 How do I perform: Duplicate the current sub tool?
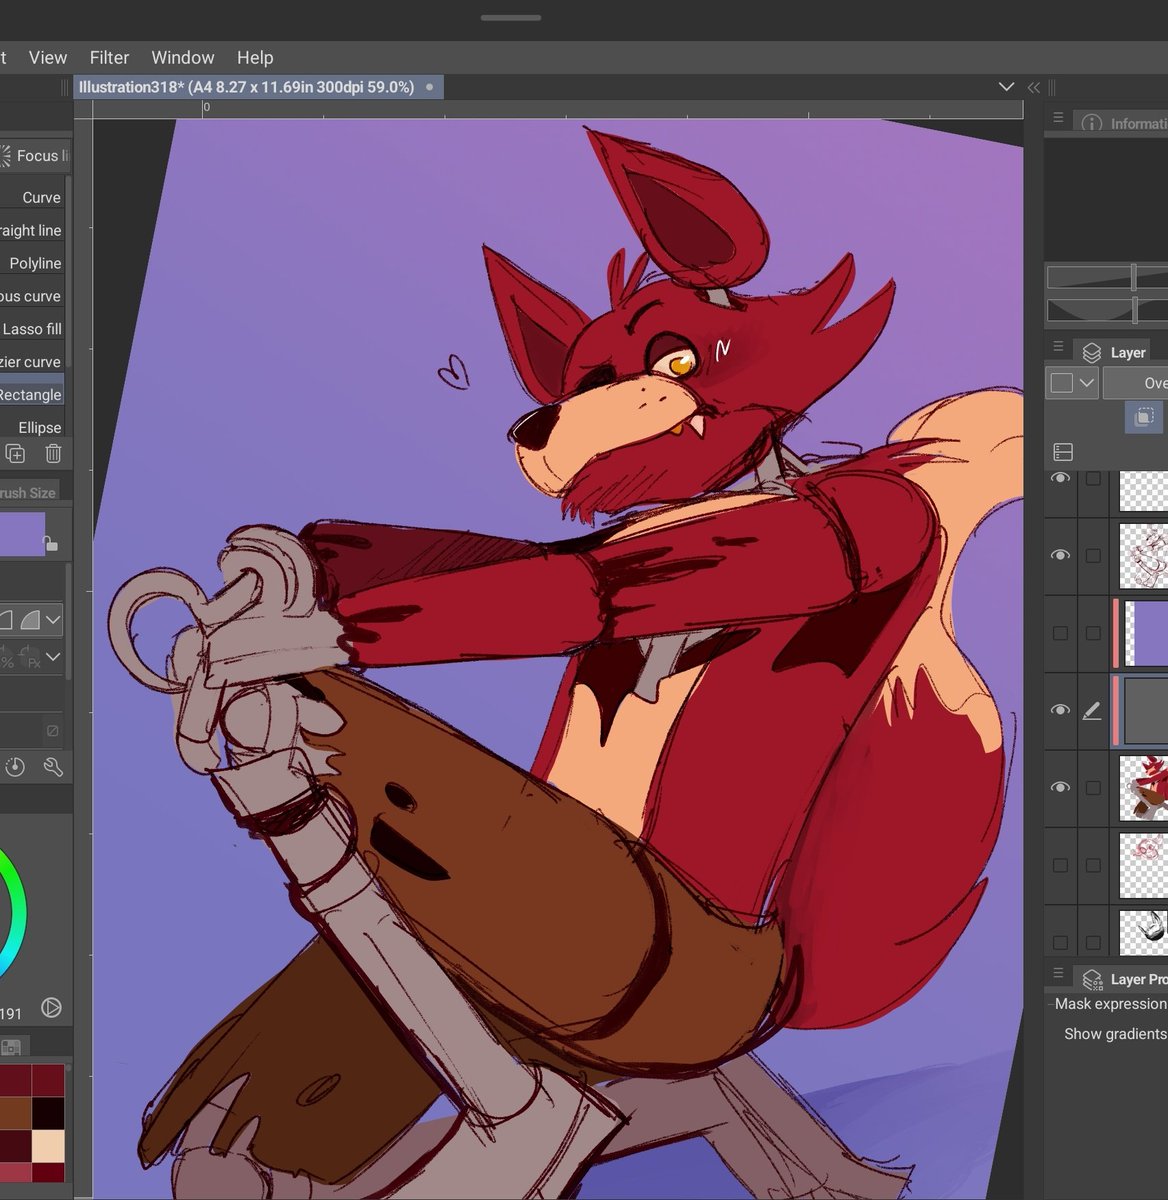coord(15,454)
